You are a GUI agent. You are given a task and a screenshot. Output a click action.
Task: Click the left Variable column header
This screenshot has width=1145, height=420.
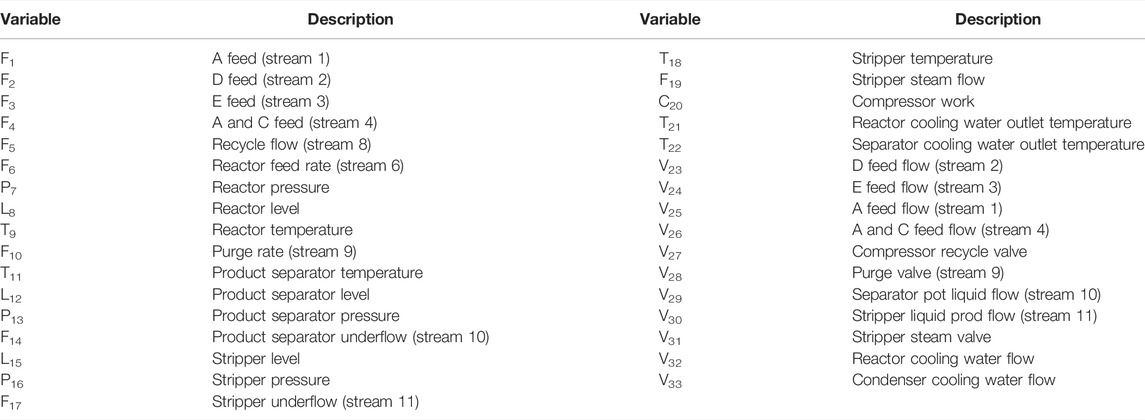pyautogui.click(x=30, y=20)
